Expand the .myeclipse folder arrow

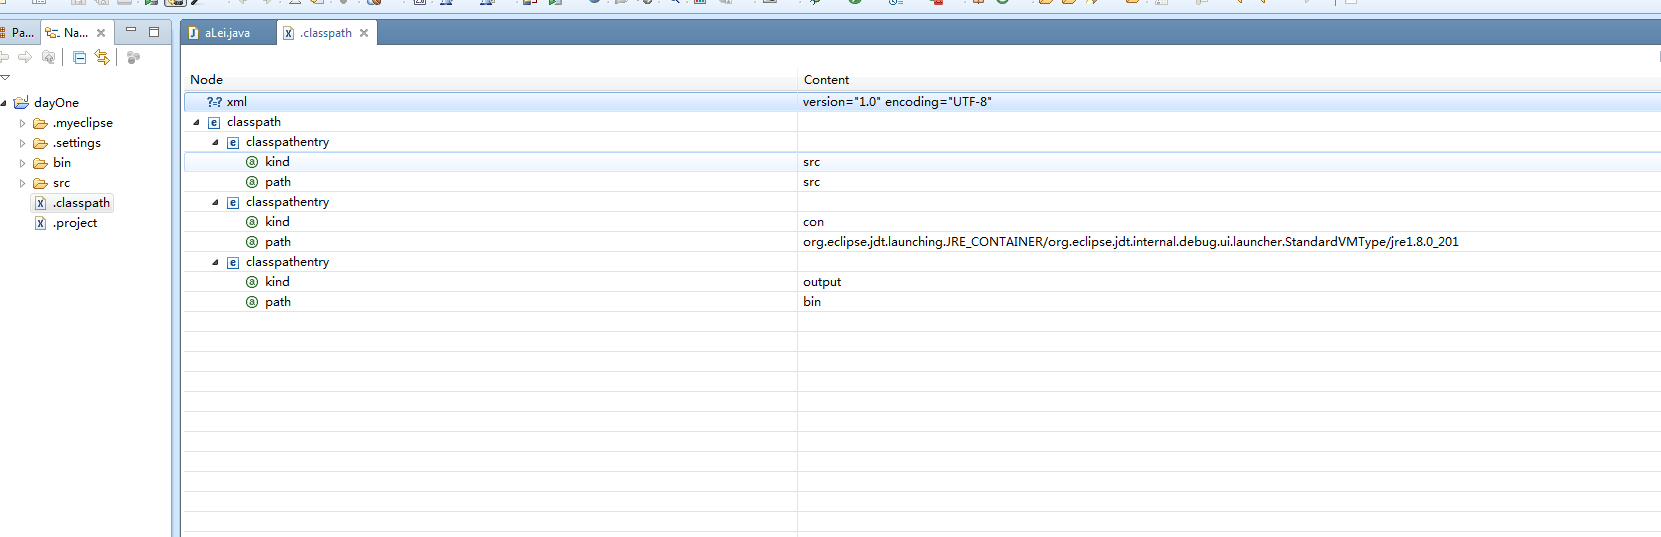23,123
